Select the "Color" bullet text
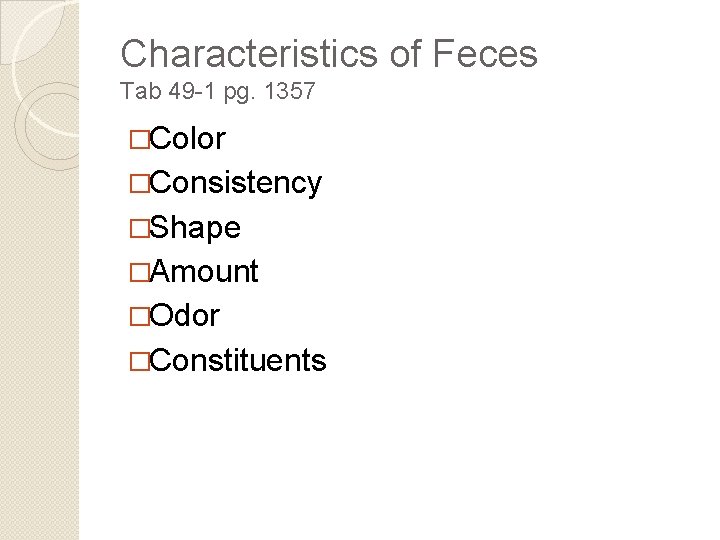The image size is (720, 540). [186, 139]
